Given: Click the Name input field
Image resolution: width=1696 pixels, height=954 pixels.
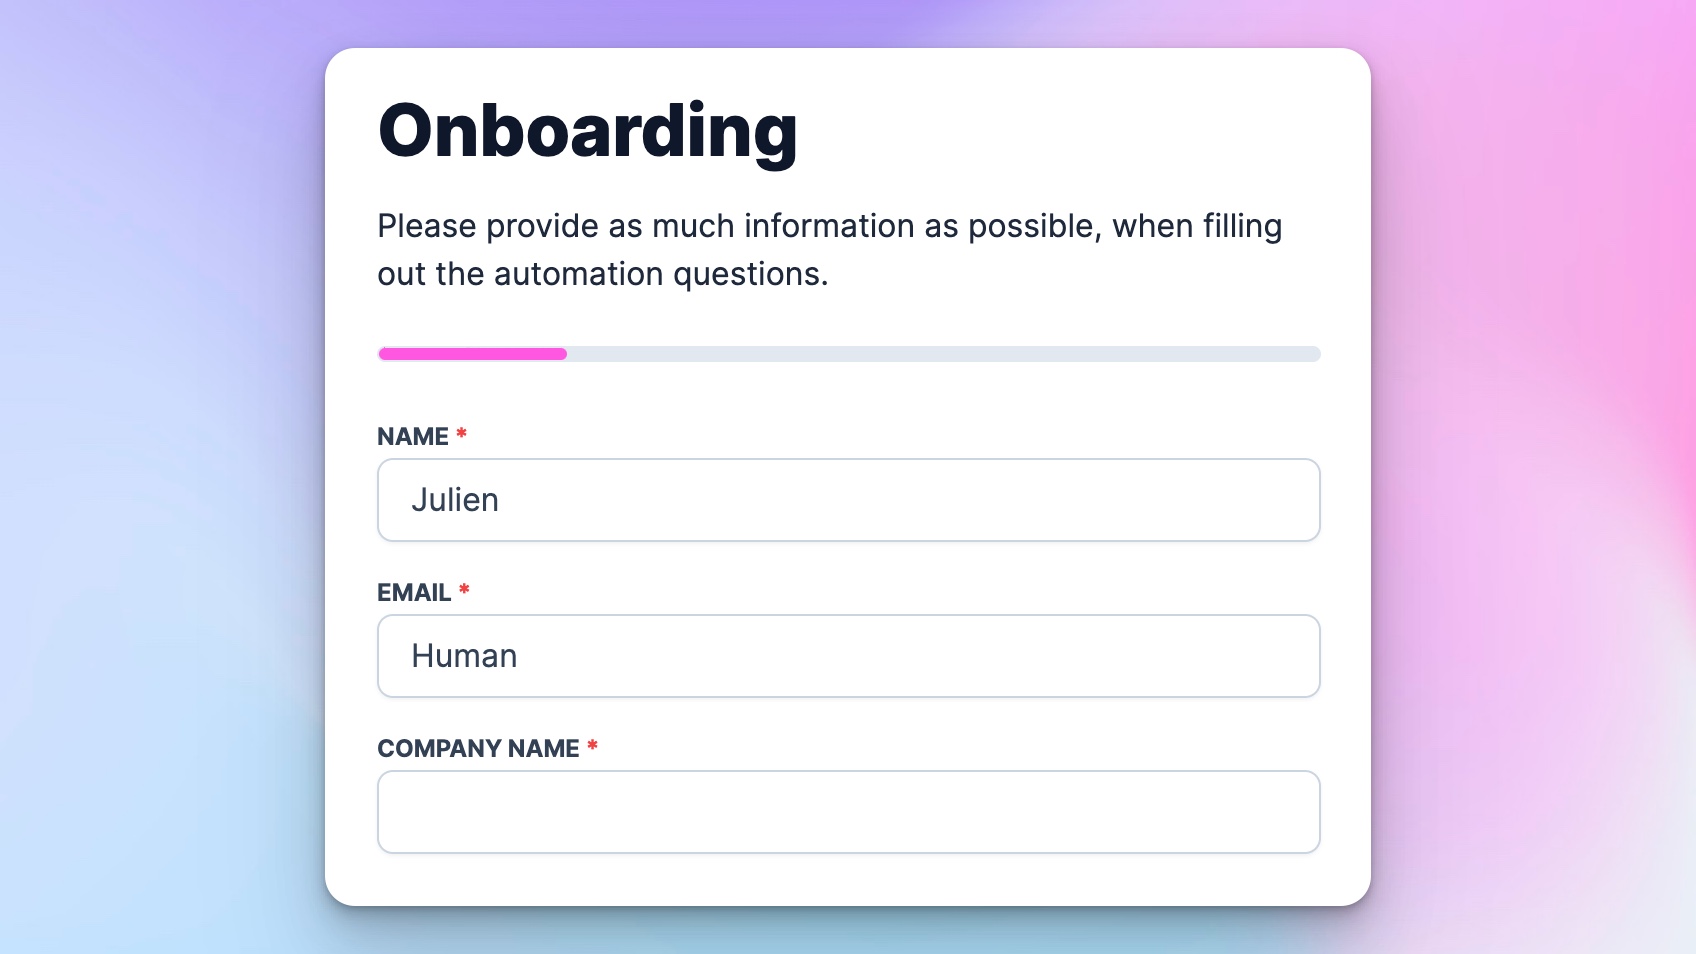Looking at the screenshot, I should [x=848, y=500].
